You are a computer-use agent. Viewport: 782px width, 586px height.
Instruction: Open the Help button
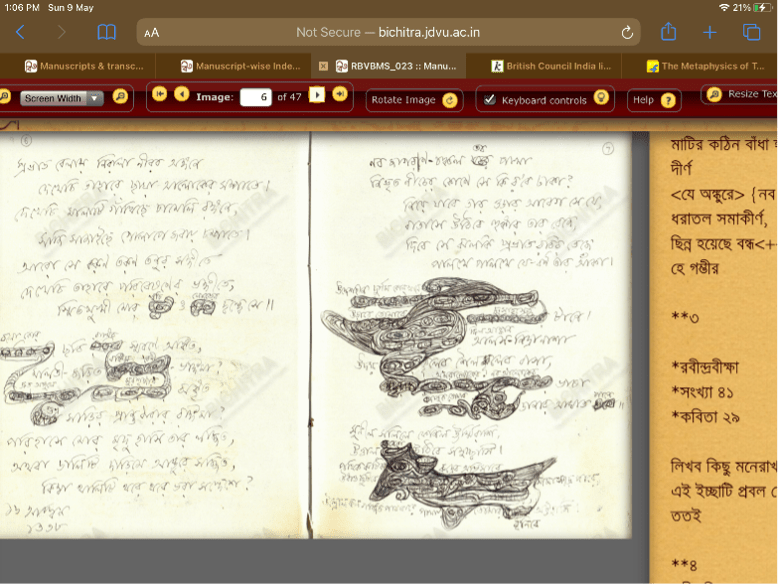[655, 99]
